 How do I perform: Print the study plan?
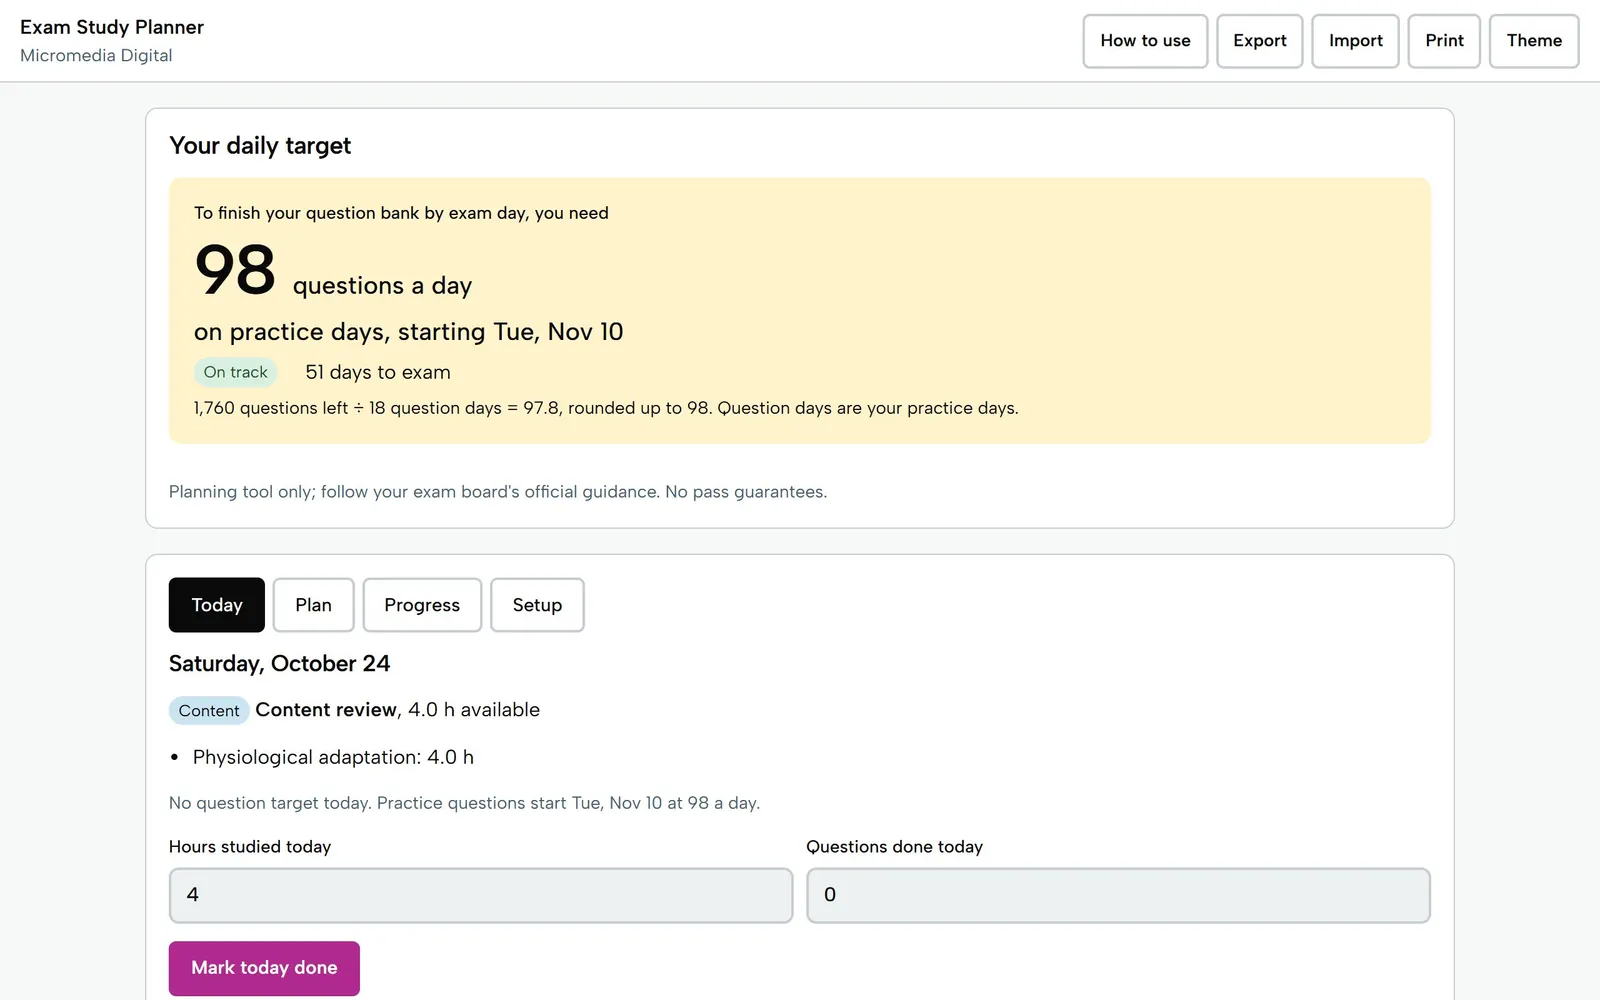[x=1444, y=41]
